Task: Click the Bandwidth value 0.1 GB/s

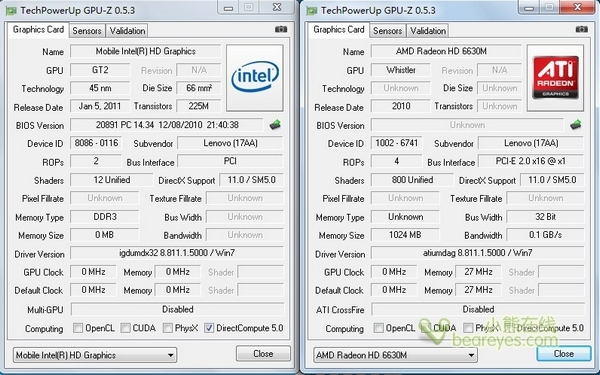Action: [x=545, y=235]
